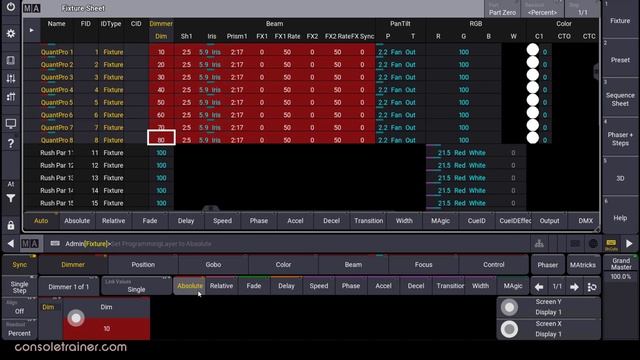Open Phaser + Steps from the right sidebar
This screenshot has height=360, width=640.
point(620,139)
